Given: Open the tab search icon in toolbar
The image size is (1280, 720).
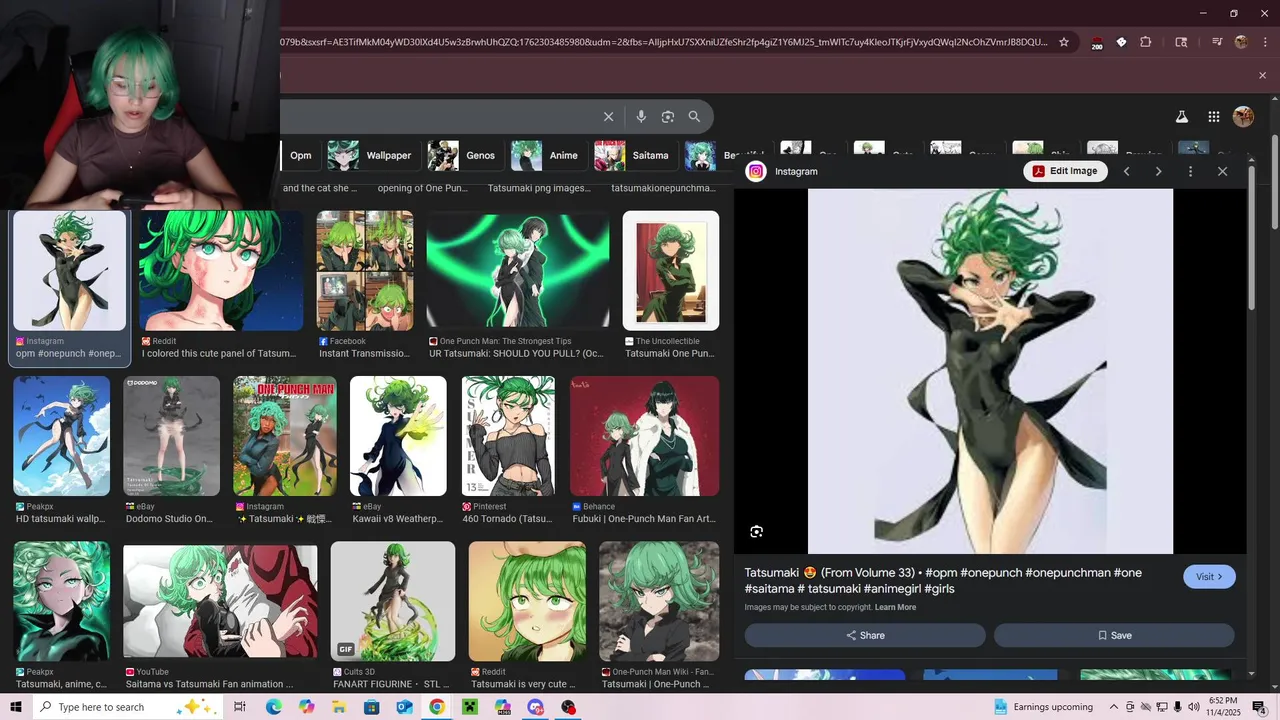Looking at the screenshot, I should tap(1181, 42).
